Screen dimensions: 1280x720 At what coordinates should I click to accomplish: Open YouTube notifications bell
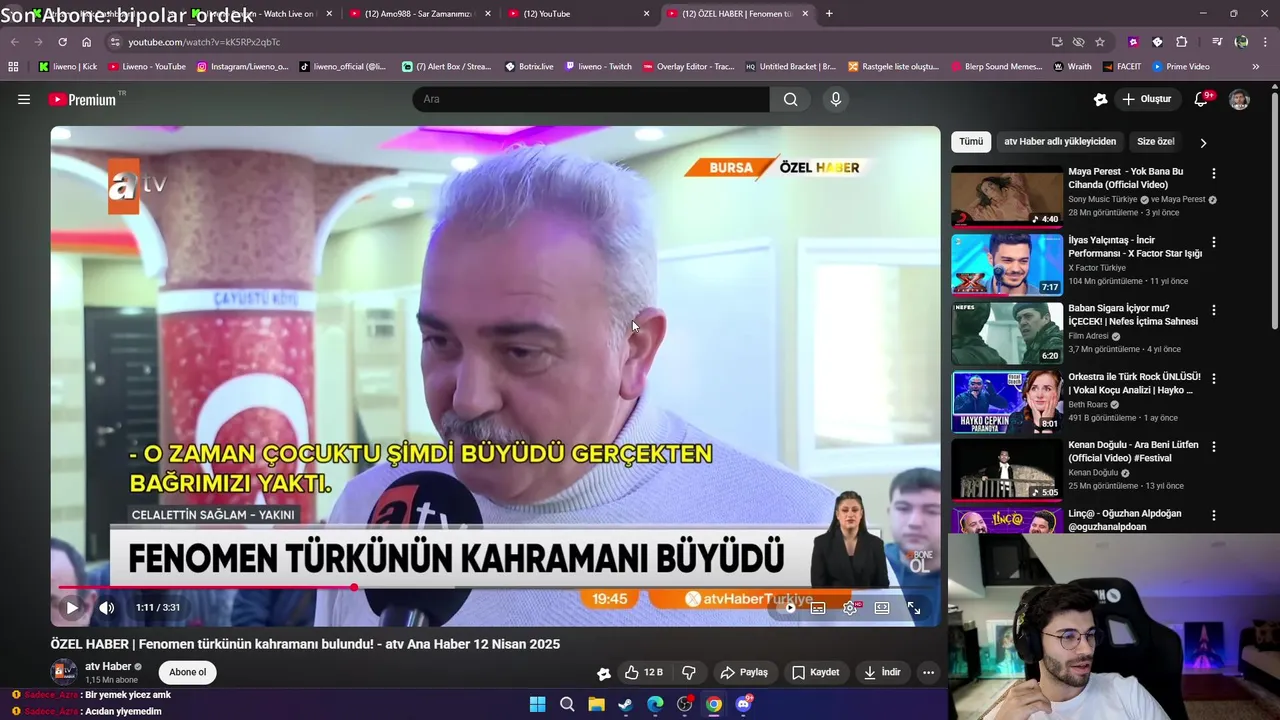coord(1202,99)
